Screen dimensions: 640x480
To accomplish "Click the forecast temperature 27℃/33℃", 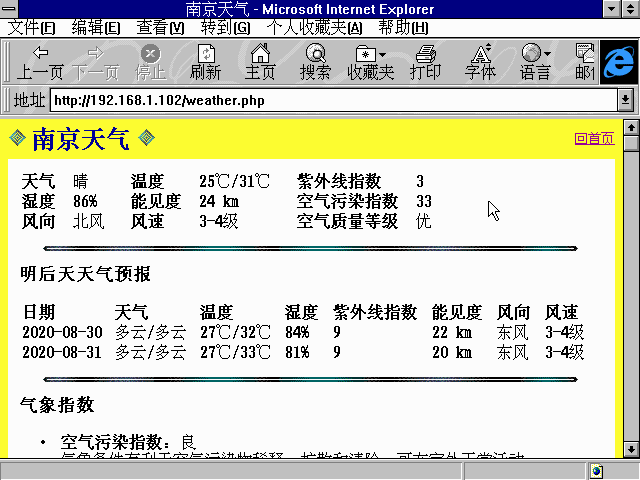I will (x=235, y=352).
